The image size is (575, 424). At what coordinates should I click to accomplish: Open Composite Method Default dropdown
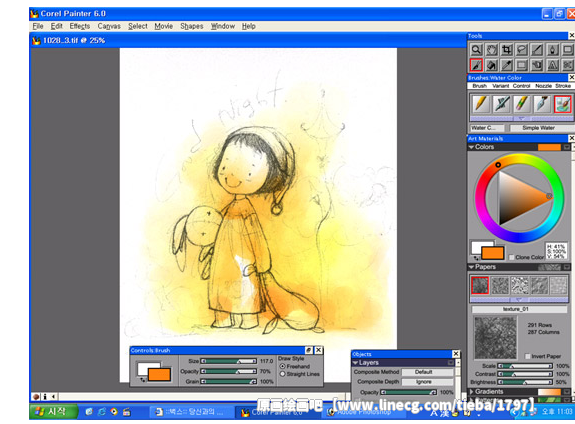coord(427,372)
